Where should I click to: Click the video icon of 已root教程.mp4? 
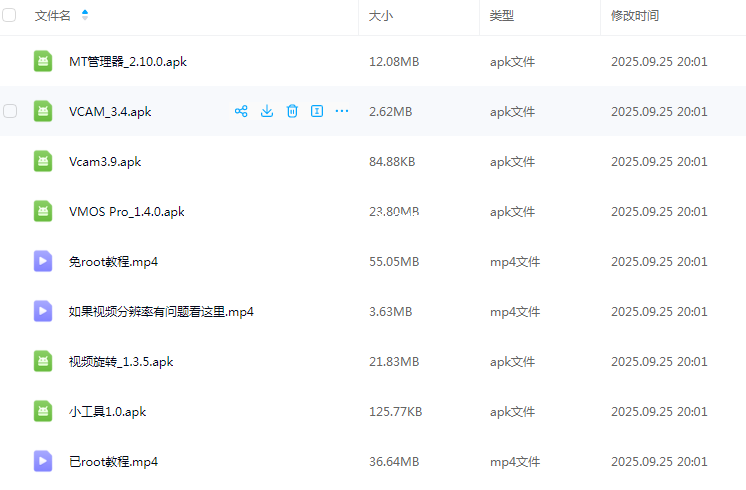click(43, 461)
